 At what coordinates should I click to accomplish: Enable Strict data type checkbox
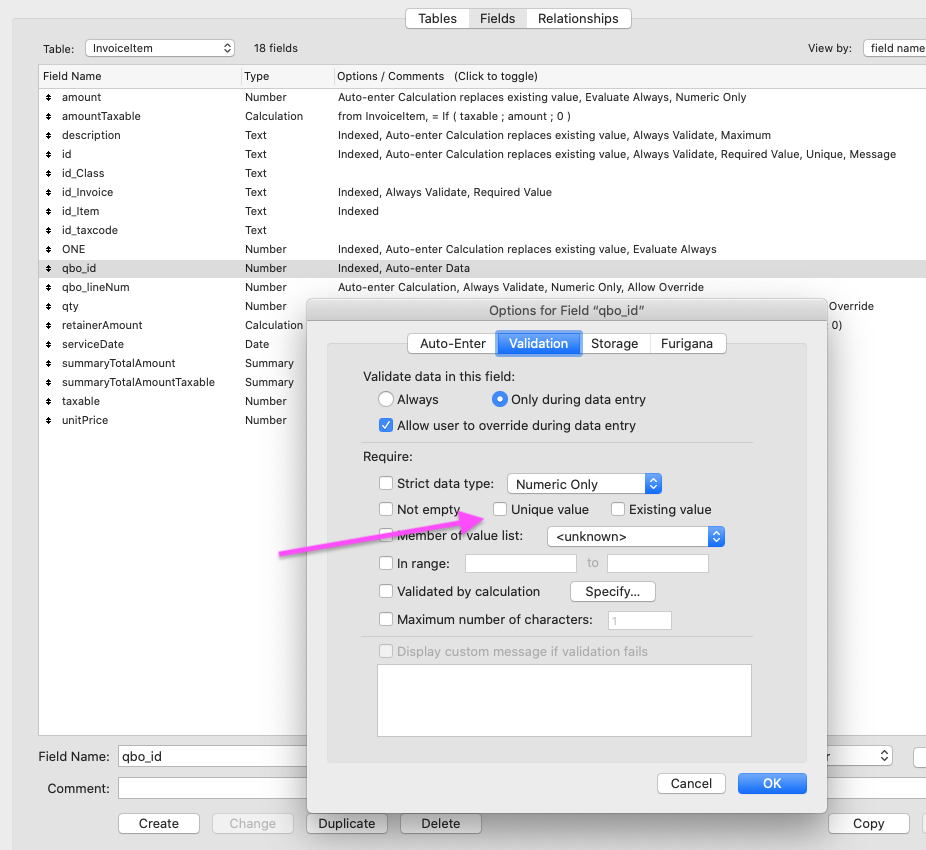point(386,483)
